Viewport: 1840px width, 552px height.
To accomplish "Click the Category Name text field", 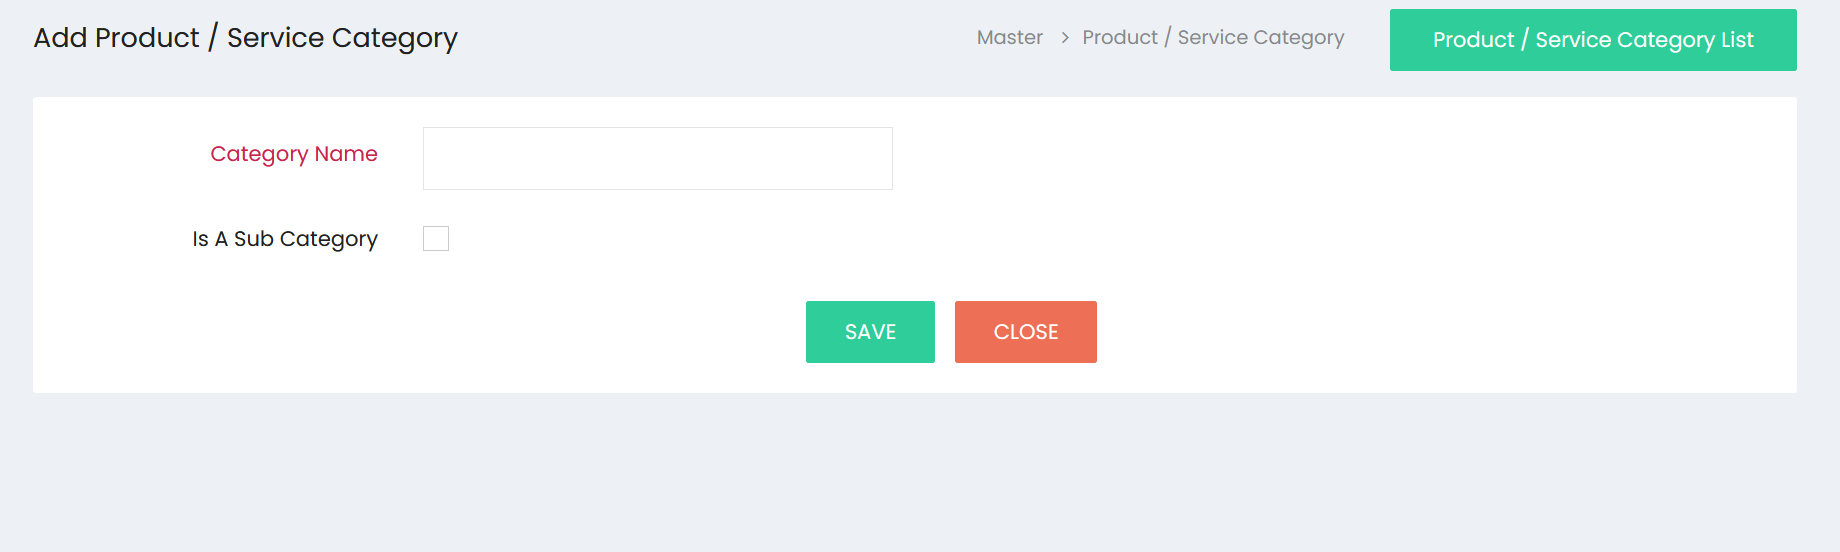I will 657,158.
